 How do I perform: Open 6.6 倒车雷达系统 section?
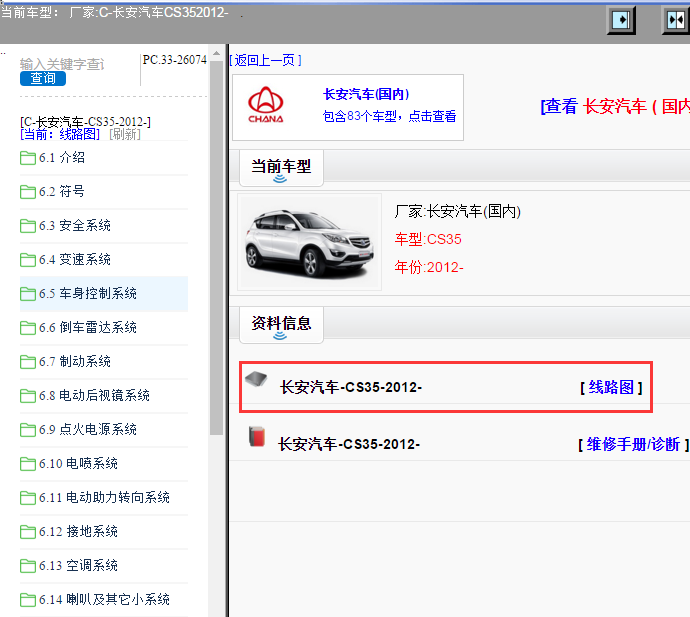click(88, 327)
